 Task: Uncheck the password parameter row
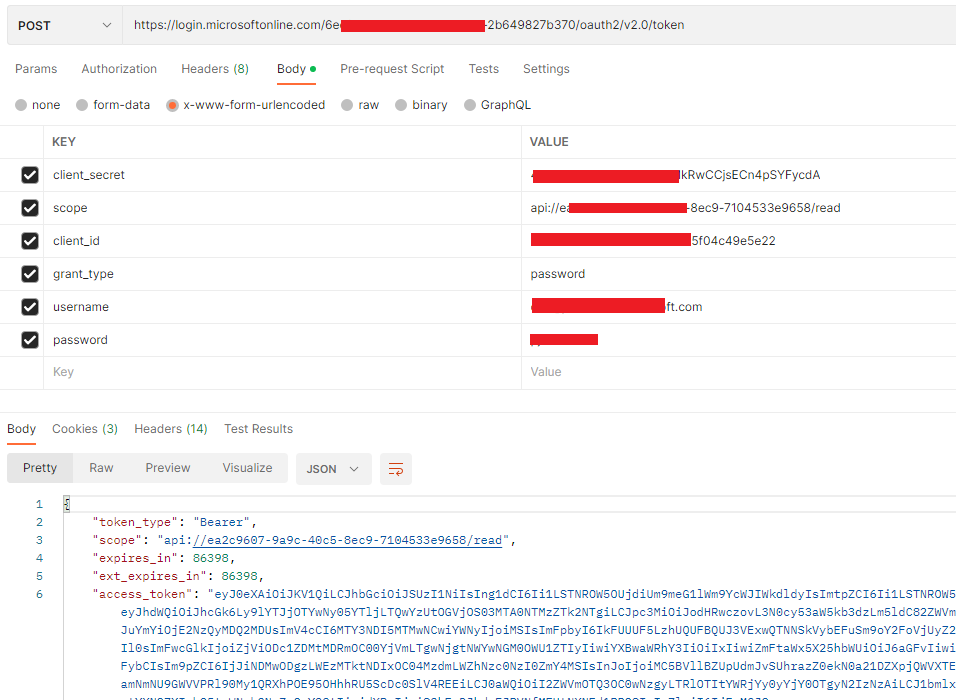(30, 340)
